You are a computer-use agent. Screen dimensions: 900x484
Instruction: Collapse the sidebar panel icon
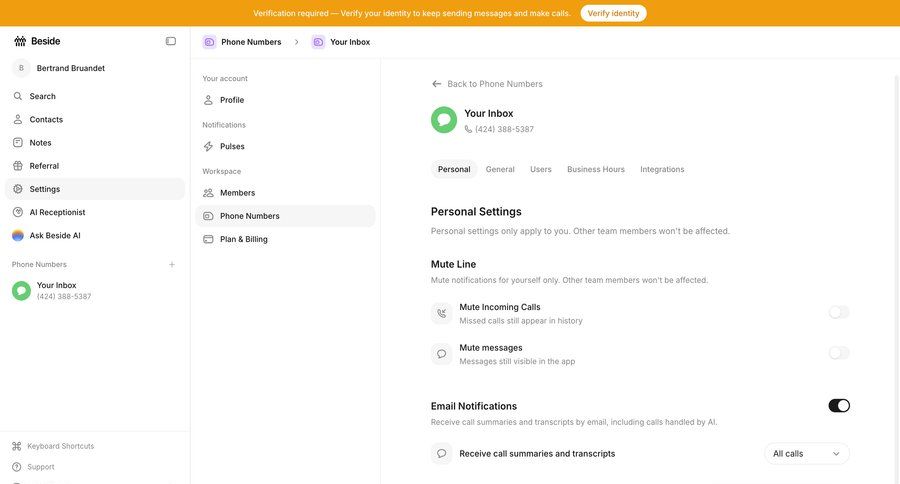click(170, 41)
